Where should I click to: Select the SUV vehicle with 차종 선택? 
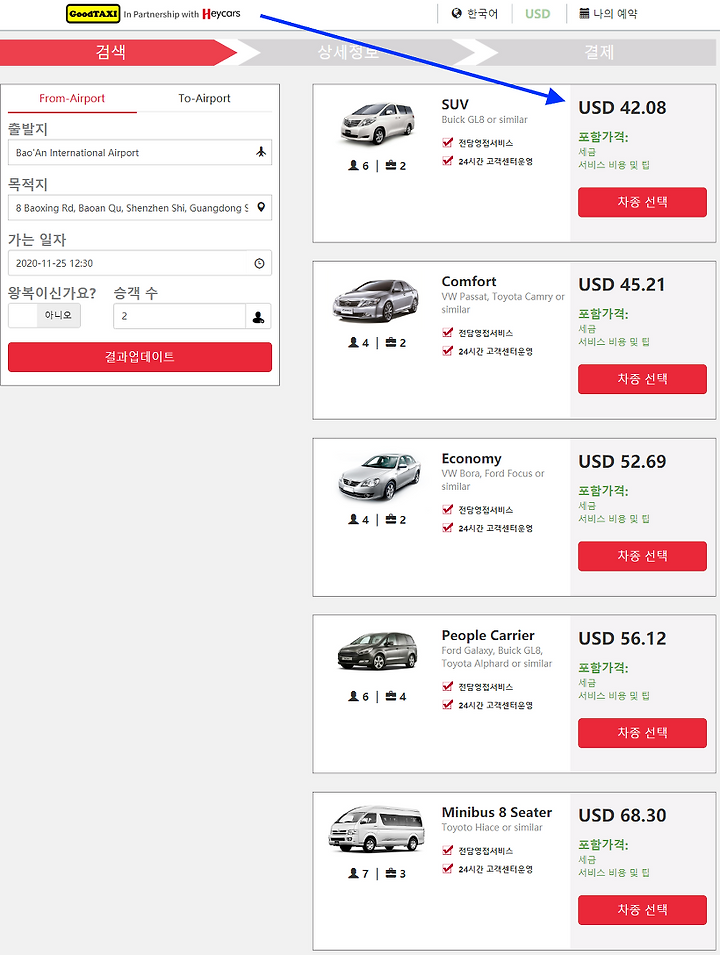tap(642, 202)
